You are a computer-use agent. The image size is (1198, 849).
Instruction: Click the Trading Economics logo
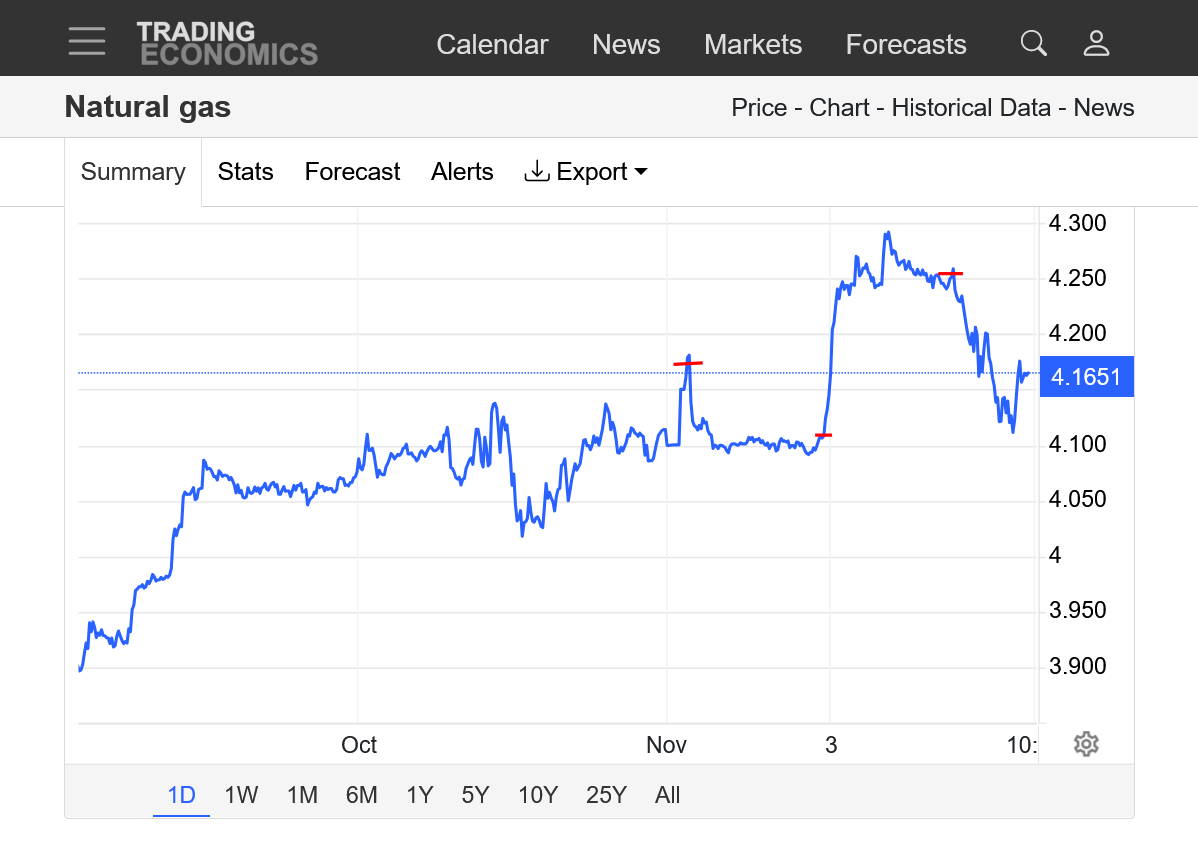pos(227,44)
